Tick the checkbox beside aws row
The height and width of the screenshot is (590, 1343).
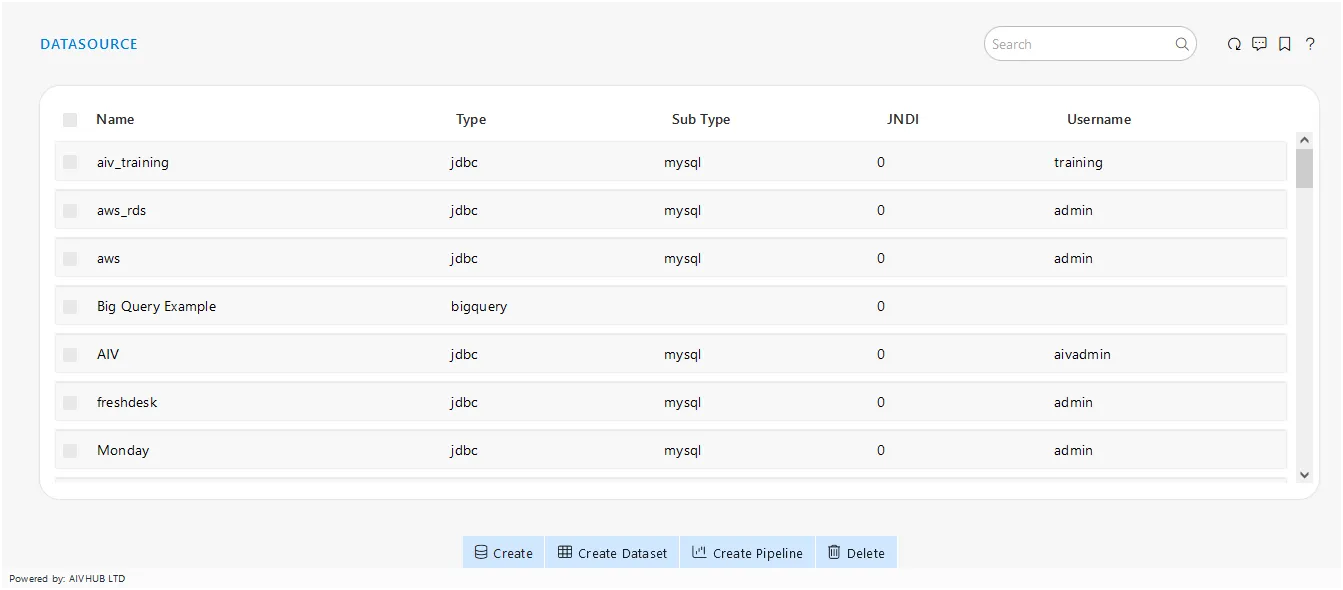pyautogui.click(x=70, y=259)
